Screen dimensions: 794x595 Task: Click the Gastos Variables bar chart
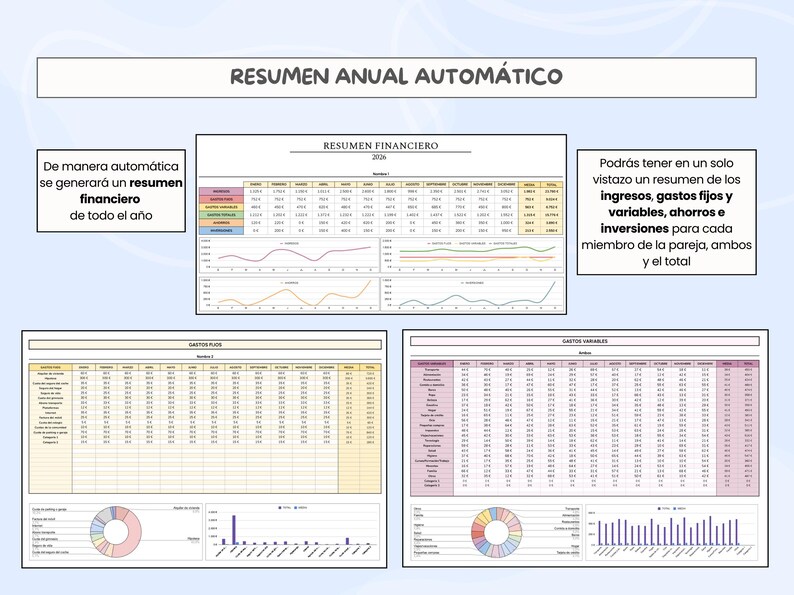point(672,532)
